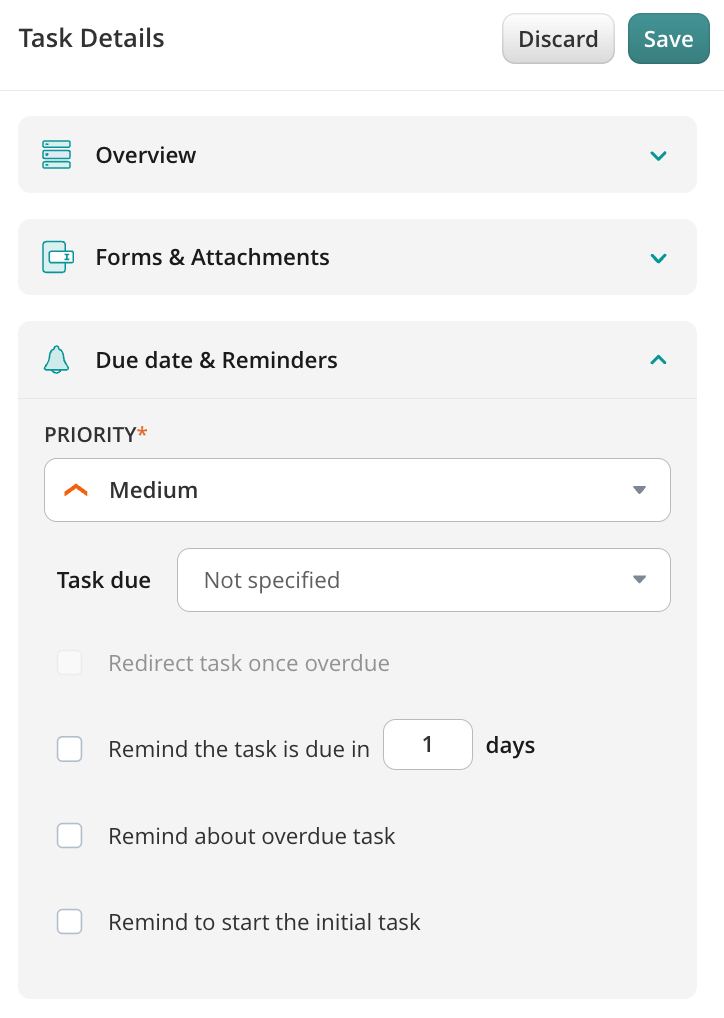Click the Overview section header label

[146, 155]
